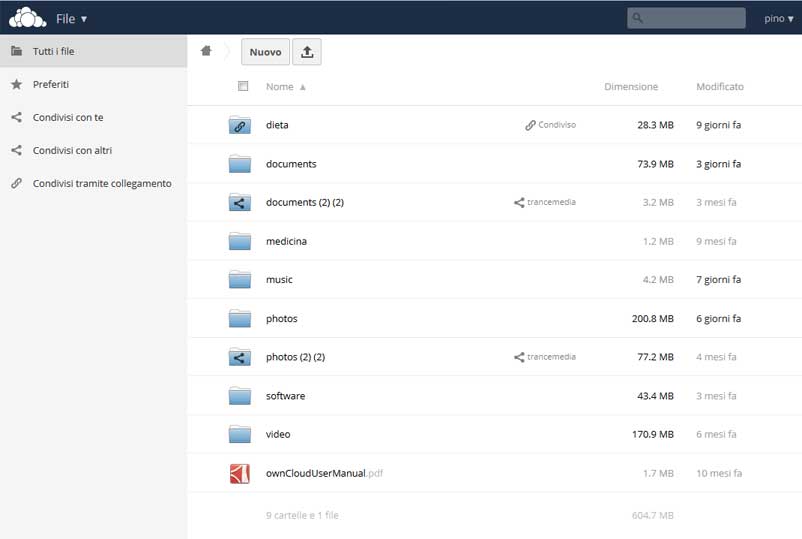Tick the select-all files checkbox
802x539 pixels.
[x=243, y=87]
